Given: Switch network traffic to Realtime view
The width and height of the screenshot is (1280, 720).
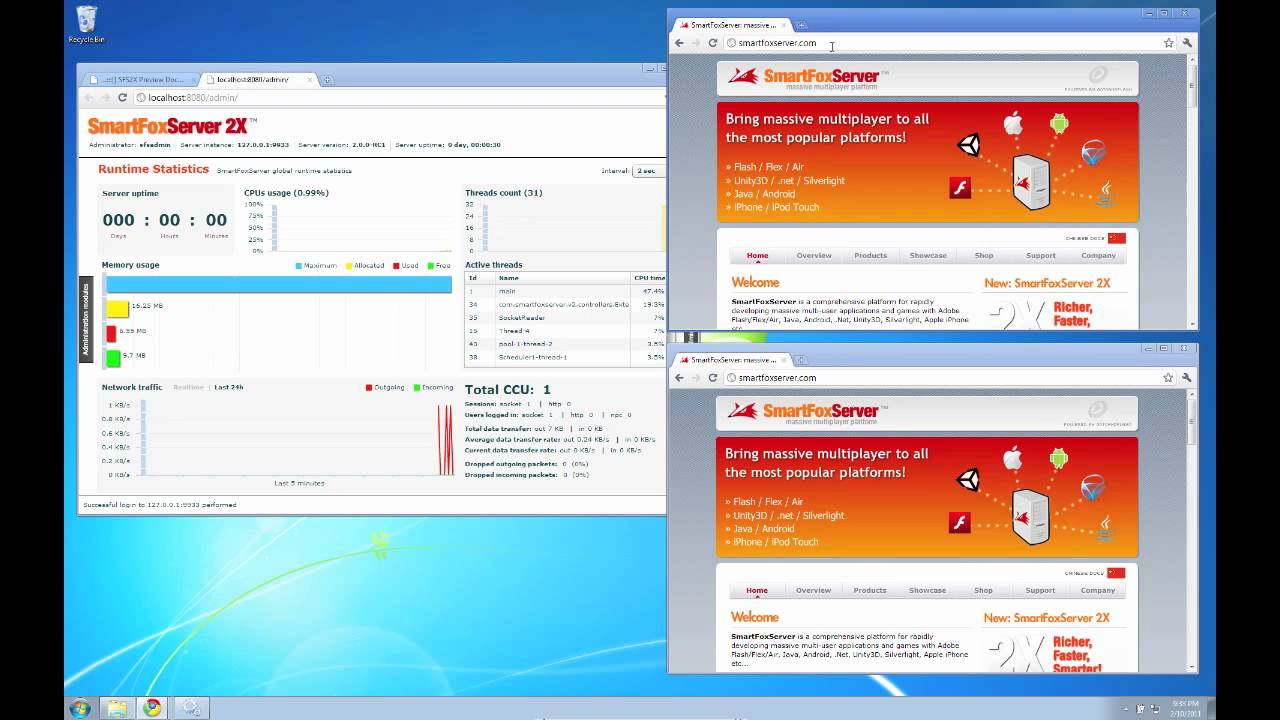Looking at the screenshot, I should pos(188,387).
